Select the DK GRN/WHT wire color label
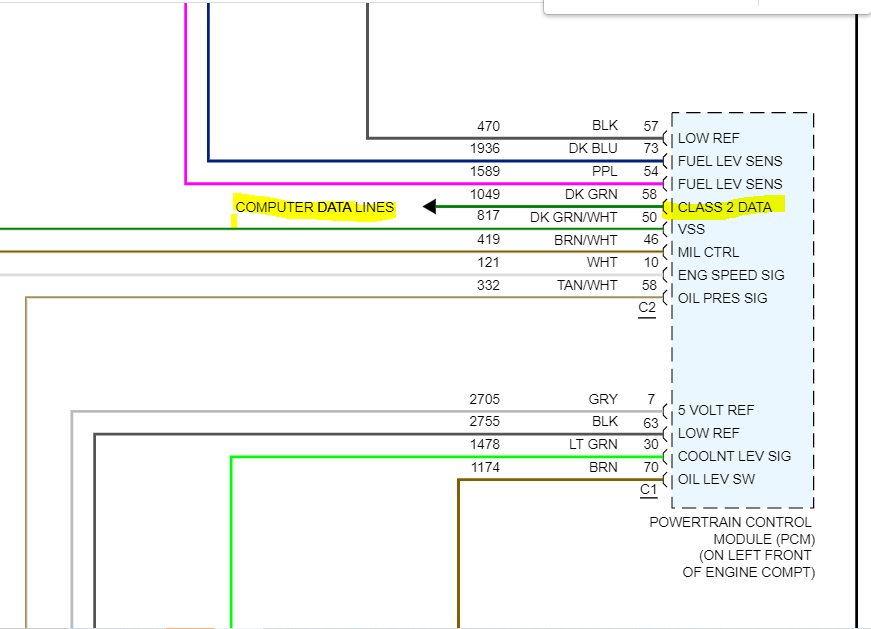871x629 pixels. pos(573,217)
